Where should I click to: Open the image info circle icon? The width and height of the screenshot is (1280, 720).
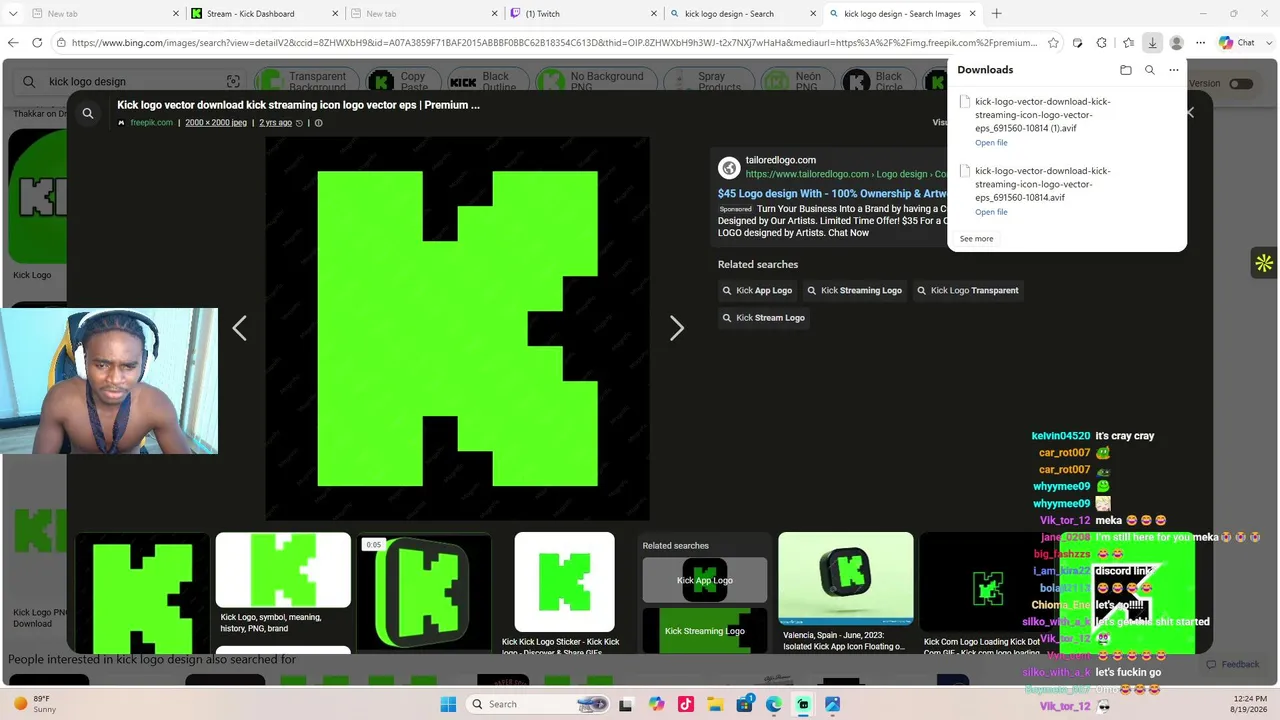[319, 123]
